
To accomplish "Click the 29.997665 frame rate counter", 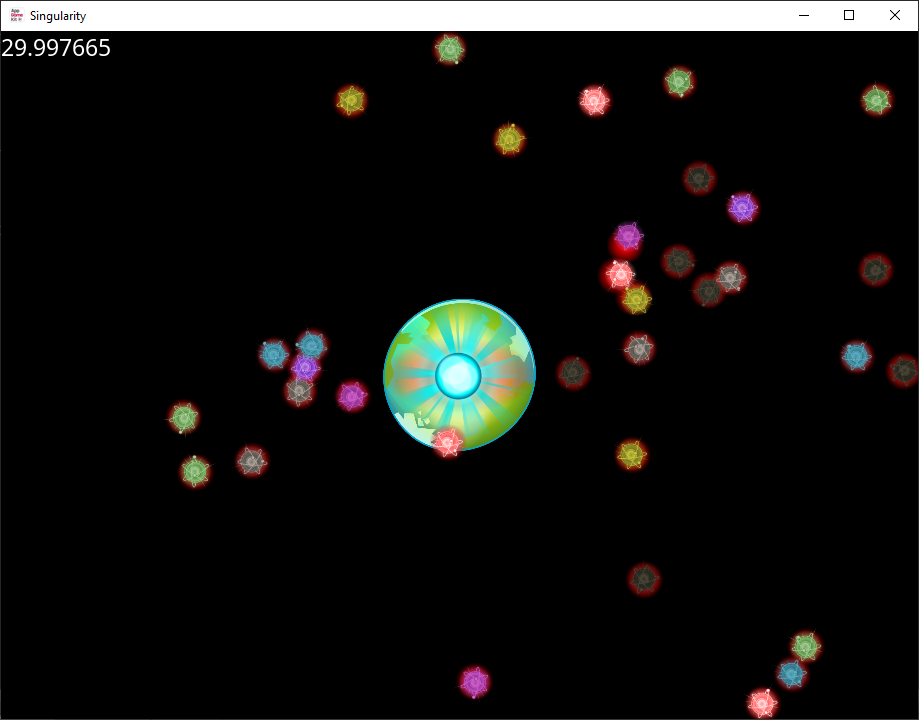I will pyautogui.click(x=56, y=48).
